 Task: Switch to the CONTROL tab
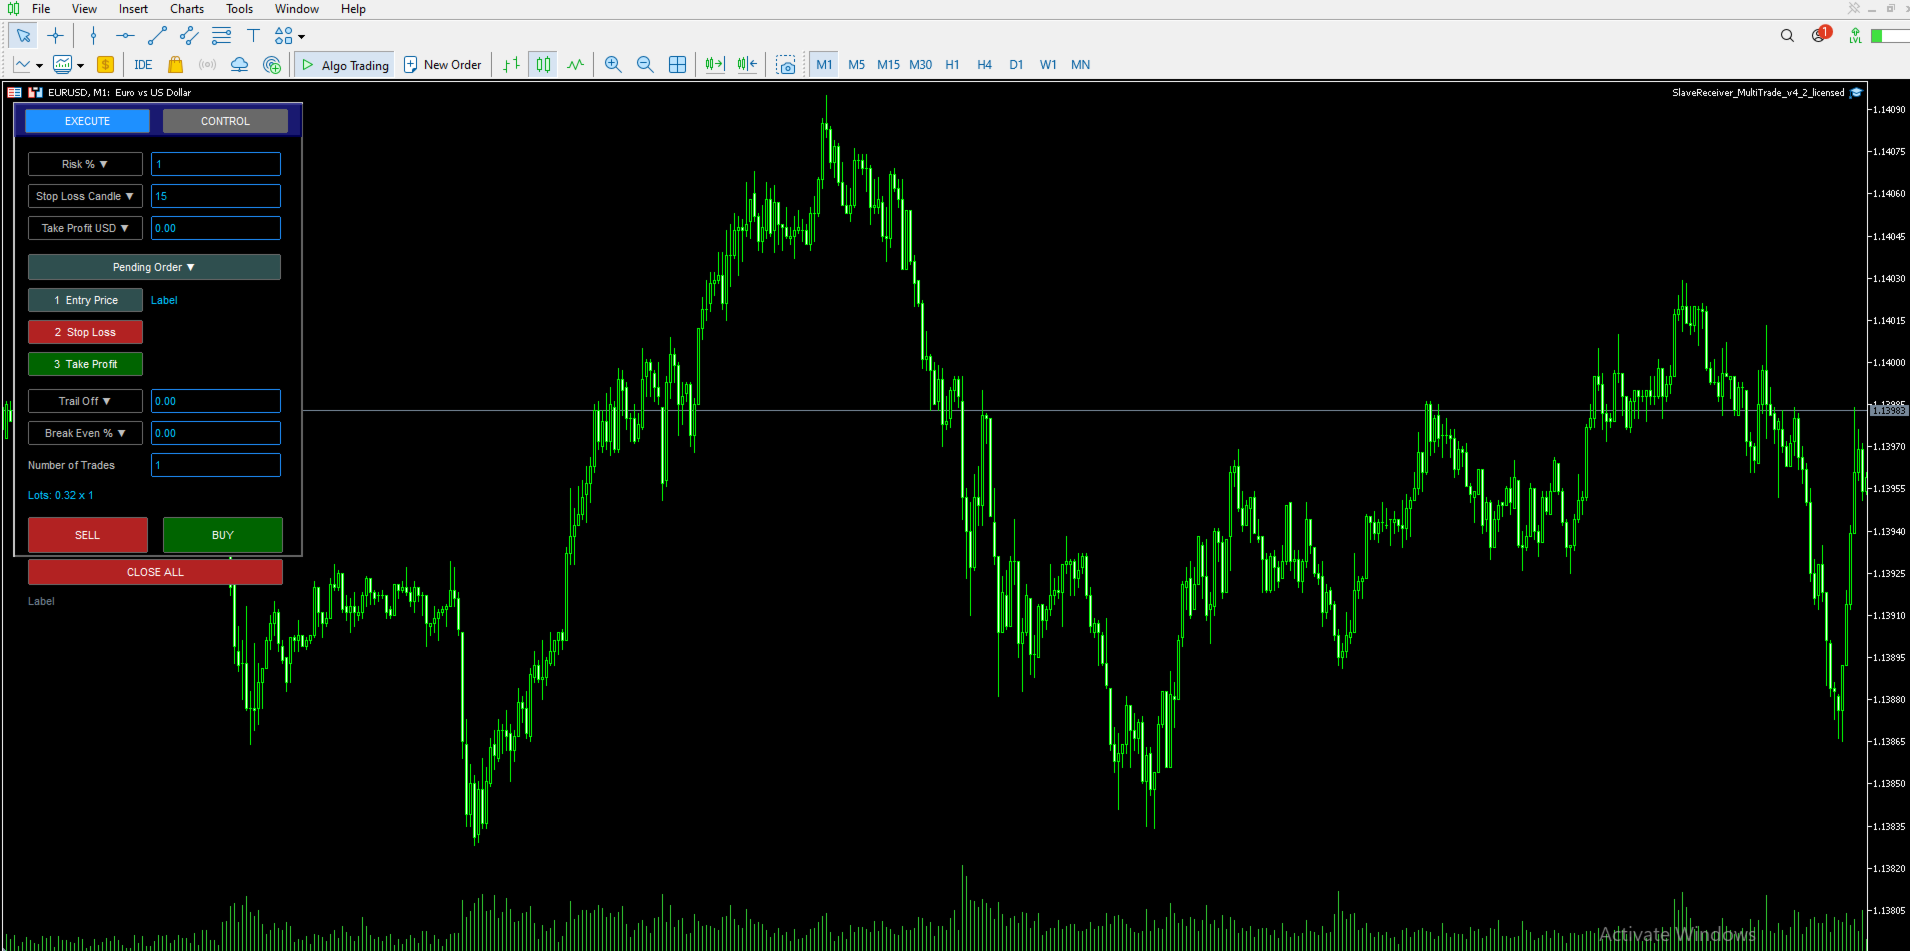click(x=225, y=121)
